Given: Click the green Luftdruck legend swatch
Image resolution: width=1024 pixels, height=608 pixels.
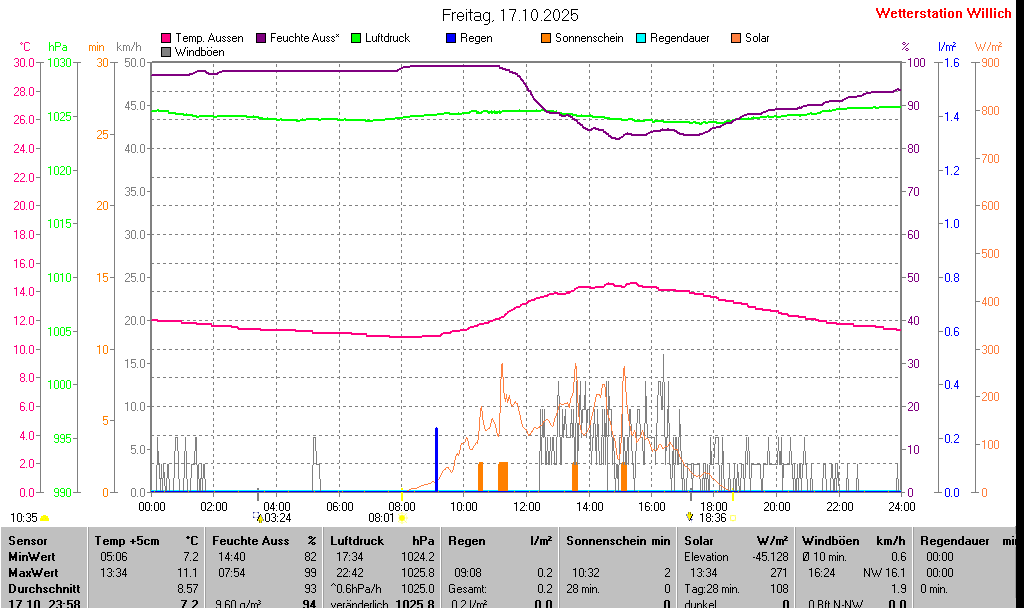Looking at the screenshot, I should pyautogui.click(x=355, y=38).
